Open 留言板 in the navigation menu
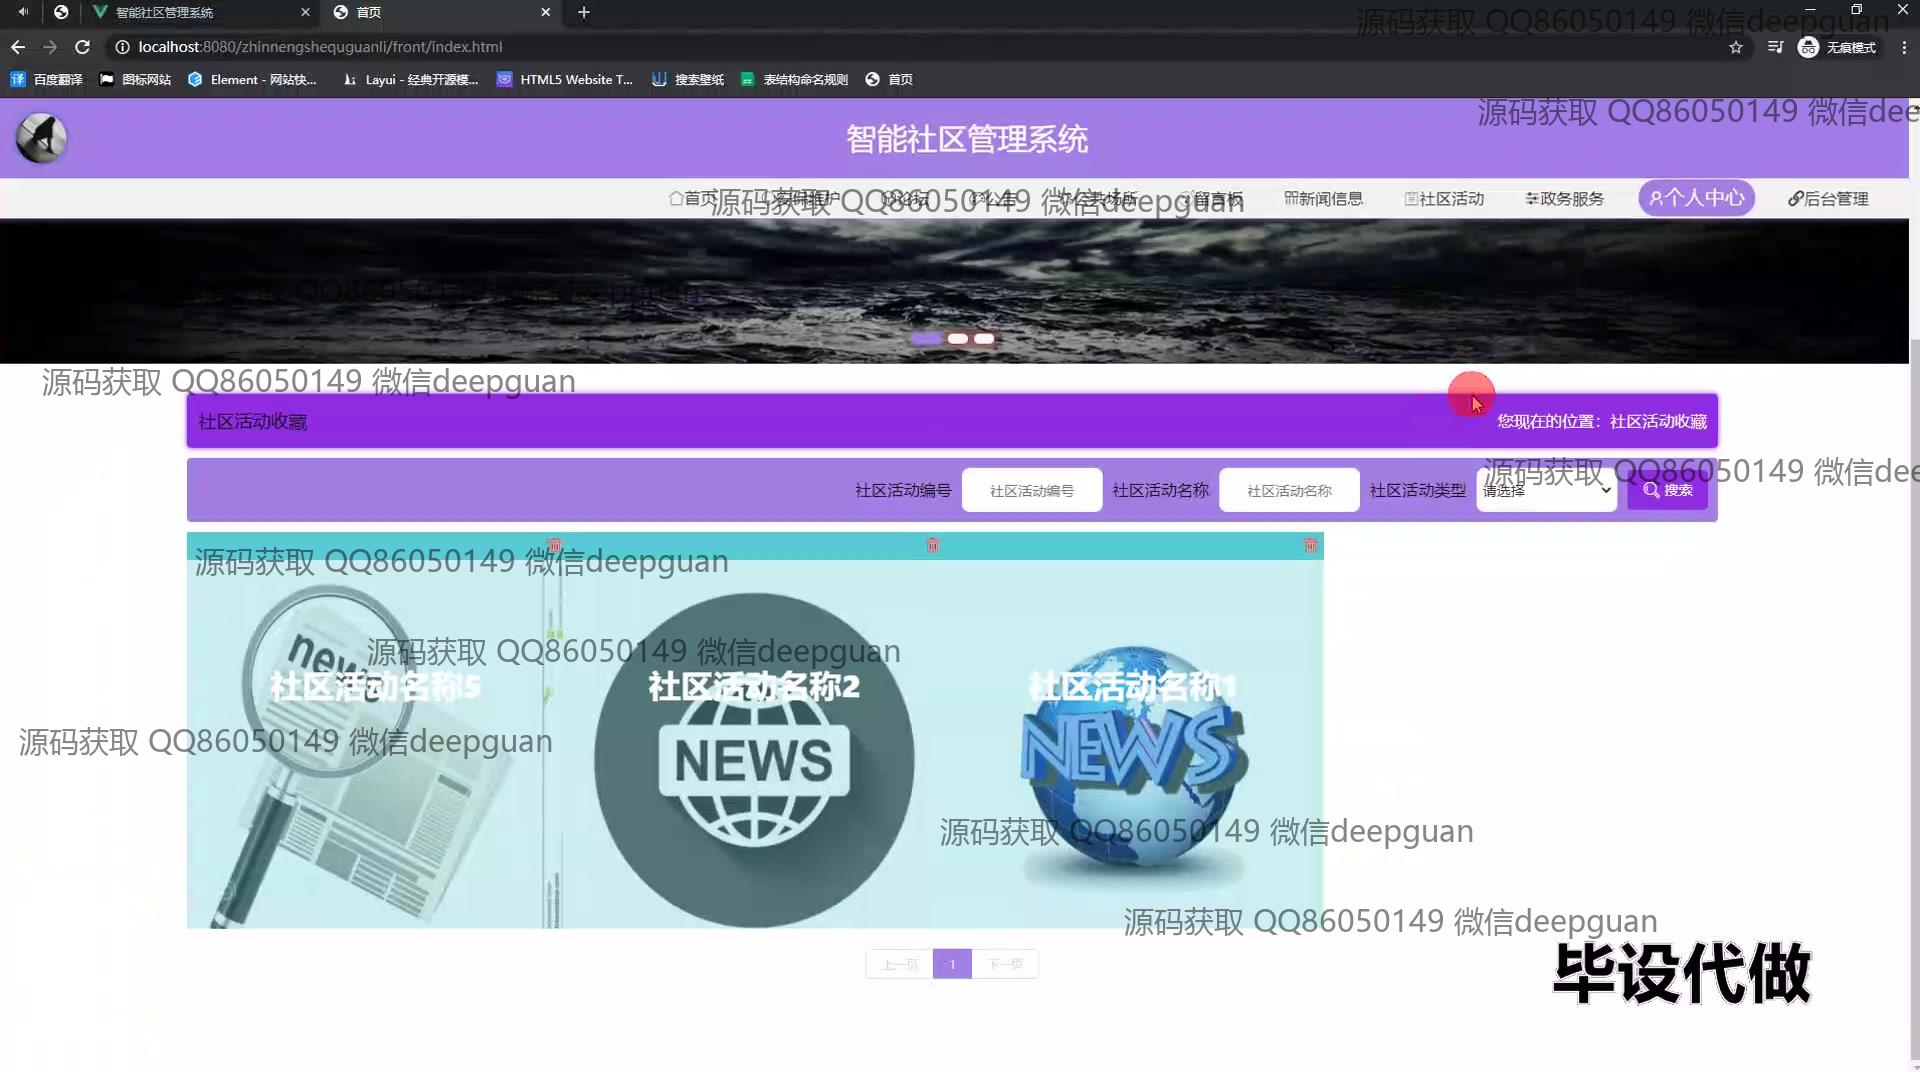1920x1072 pixels. [1211, 198]
